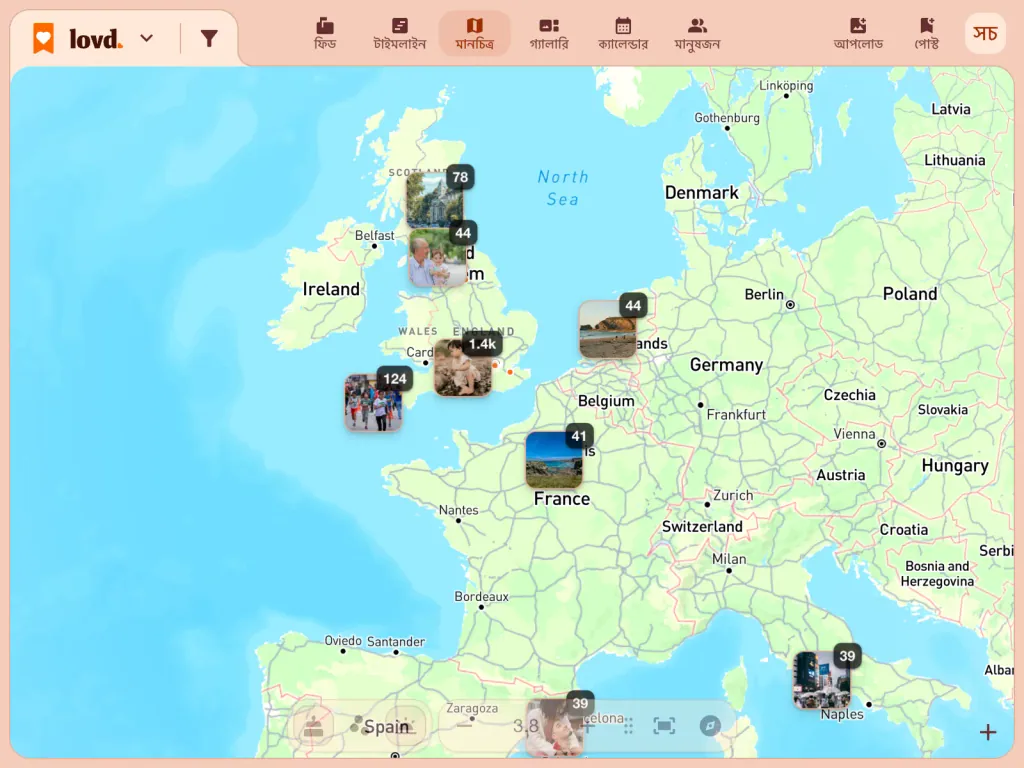Reset map orientation with compass icon
The image size is (1024, 768).
tap(710, 726)
